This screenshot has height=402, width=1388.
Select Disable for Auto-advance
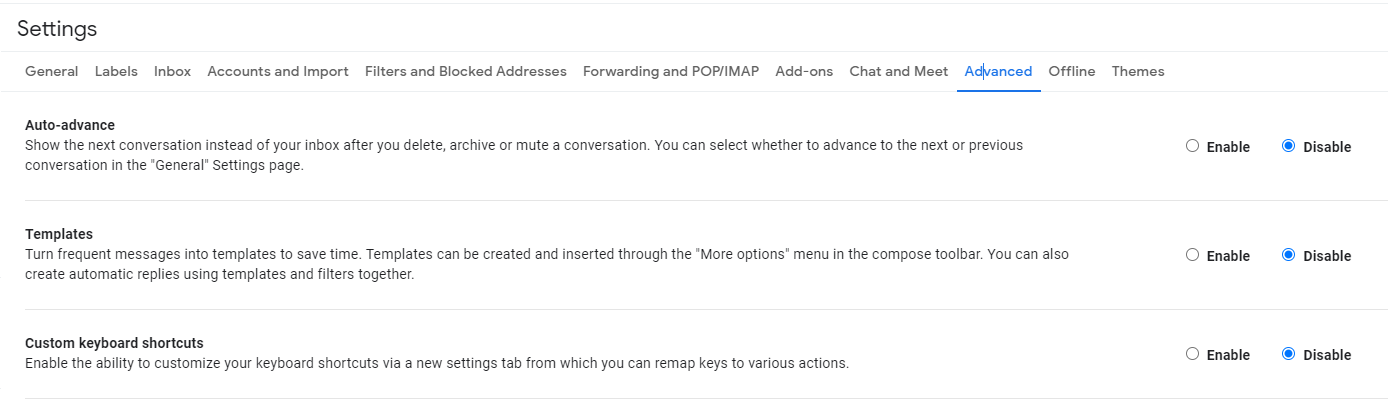tap(1288, 146)
